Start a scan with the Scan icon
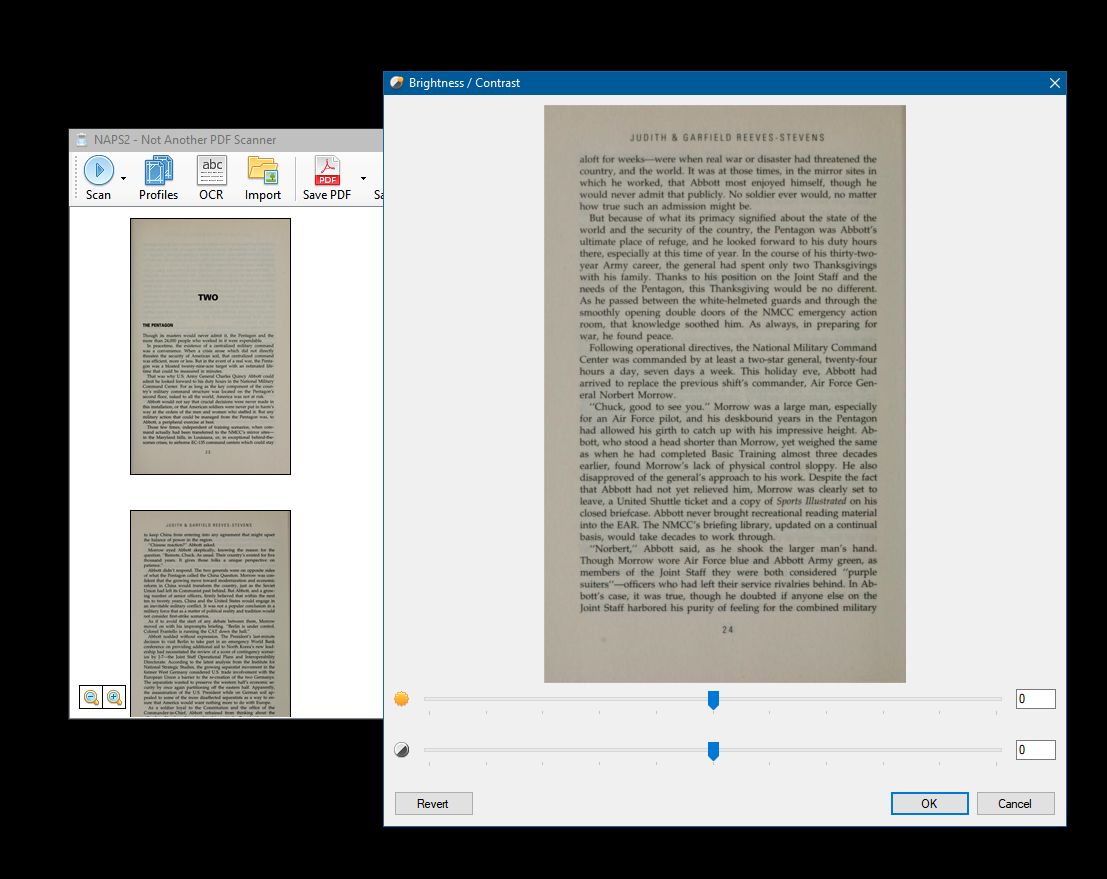 point(99,177)
